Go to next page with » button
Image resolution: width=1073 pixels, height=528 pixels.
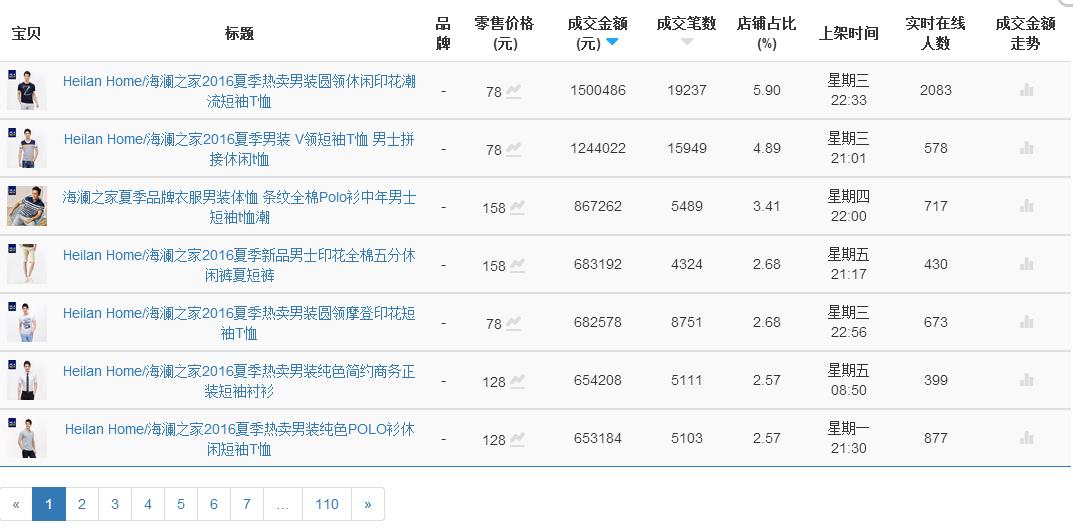point(368,504)
